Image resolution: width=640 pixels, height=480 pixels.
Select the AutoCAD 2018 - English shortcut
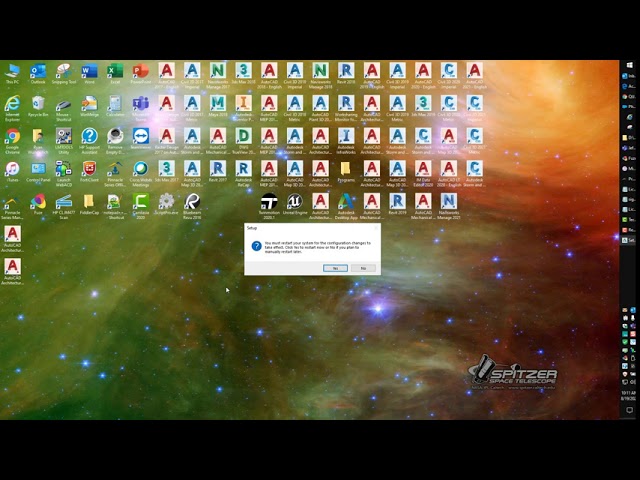[x=269, y=76]
